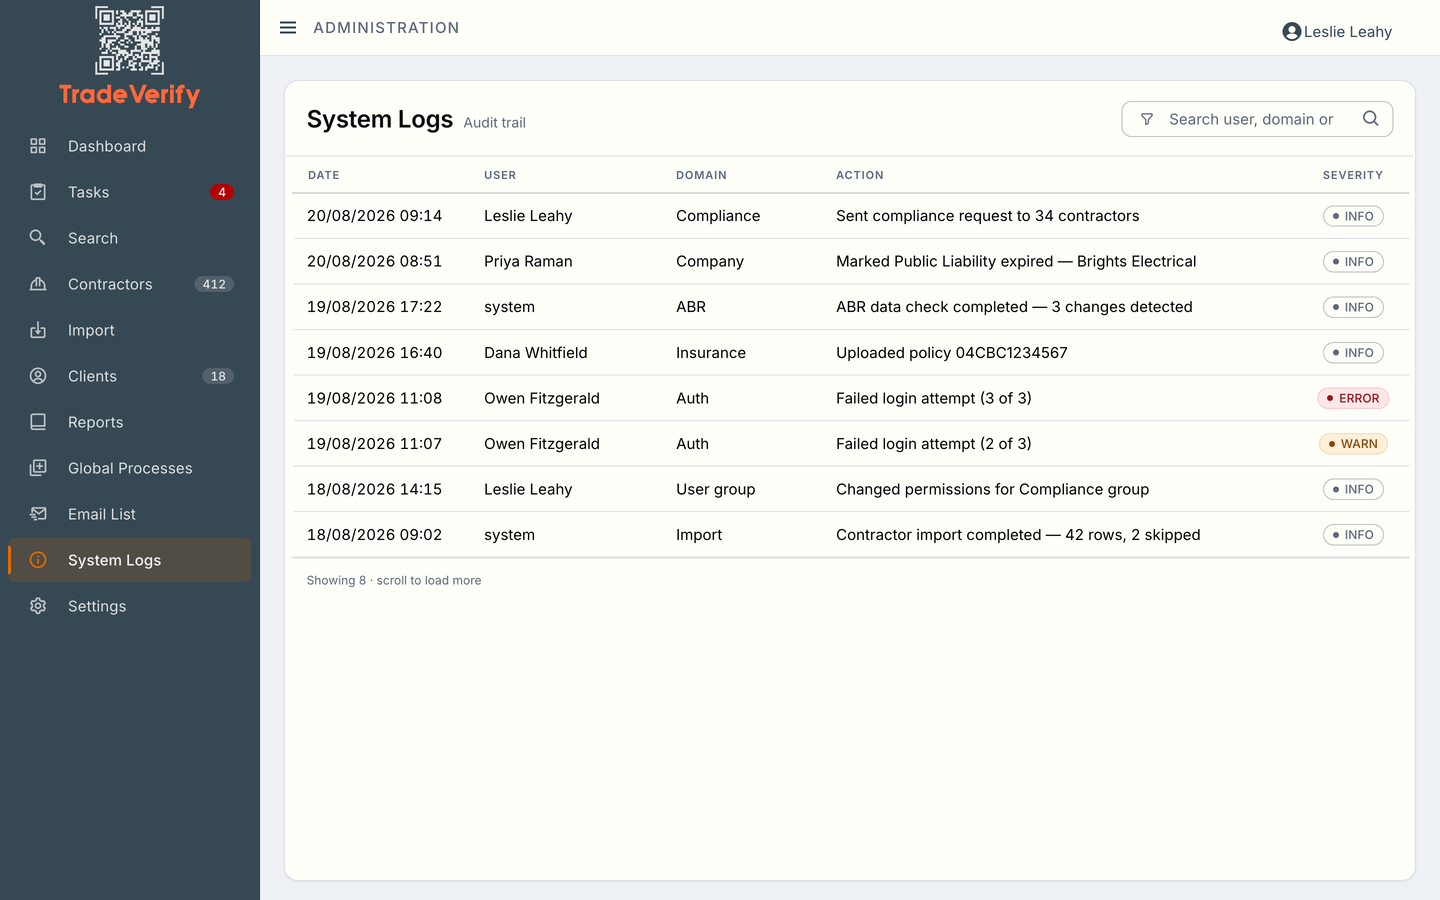Click the filter funnel icon in search box

tap(1147, 119)
